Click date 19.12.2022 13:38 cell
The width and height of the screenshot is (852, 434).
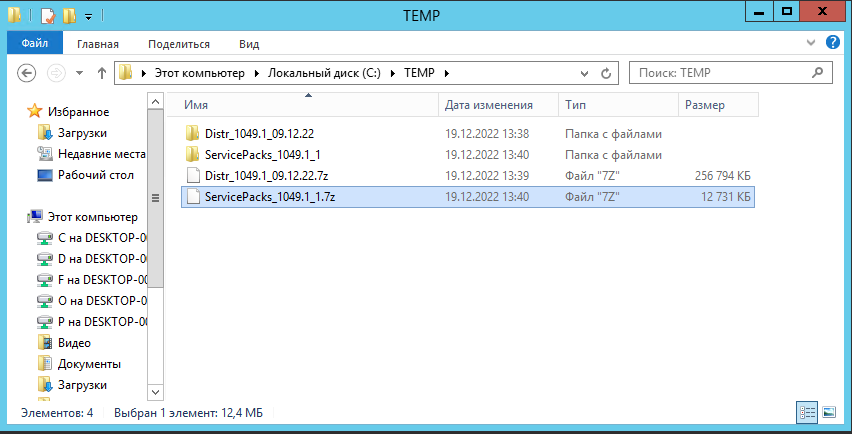487,134
